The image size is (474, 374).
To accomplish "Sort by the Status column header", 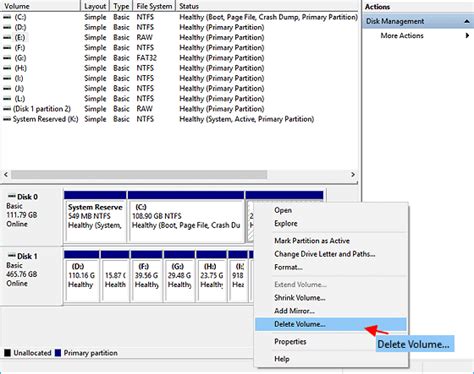I will click(267, 6).
